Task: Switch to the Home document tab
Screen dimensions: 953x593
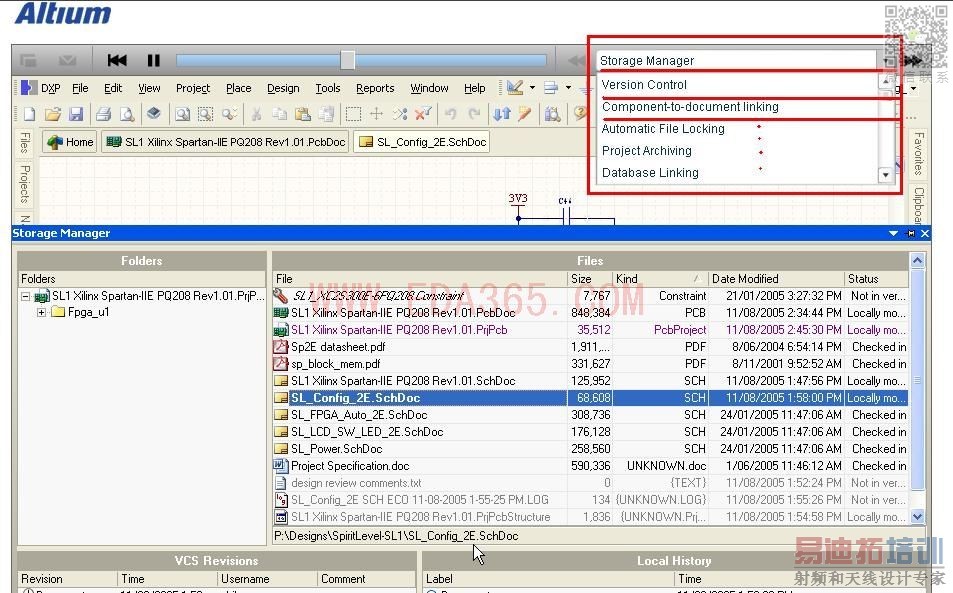Action: click(71, 142)
